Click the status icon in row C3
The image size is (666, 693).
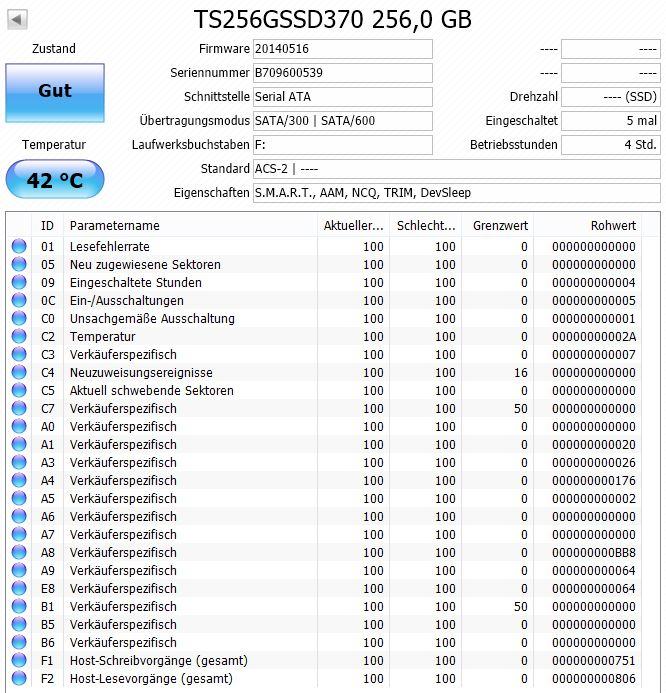(19, 354)
